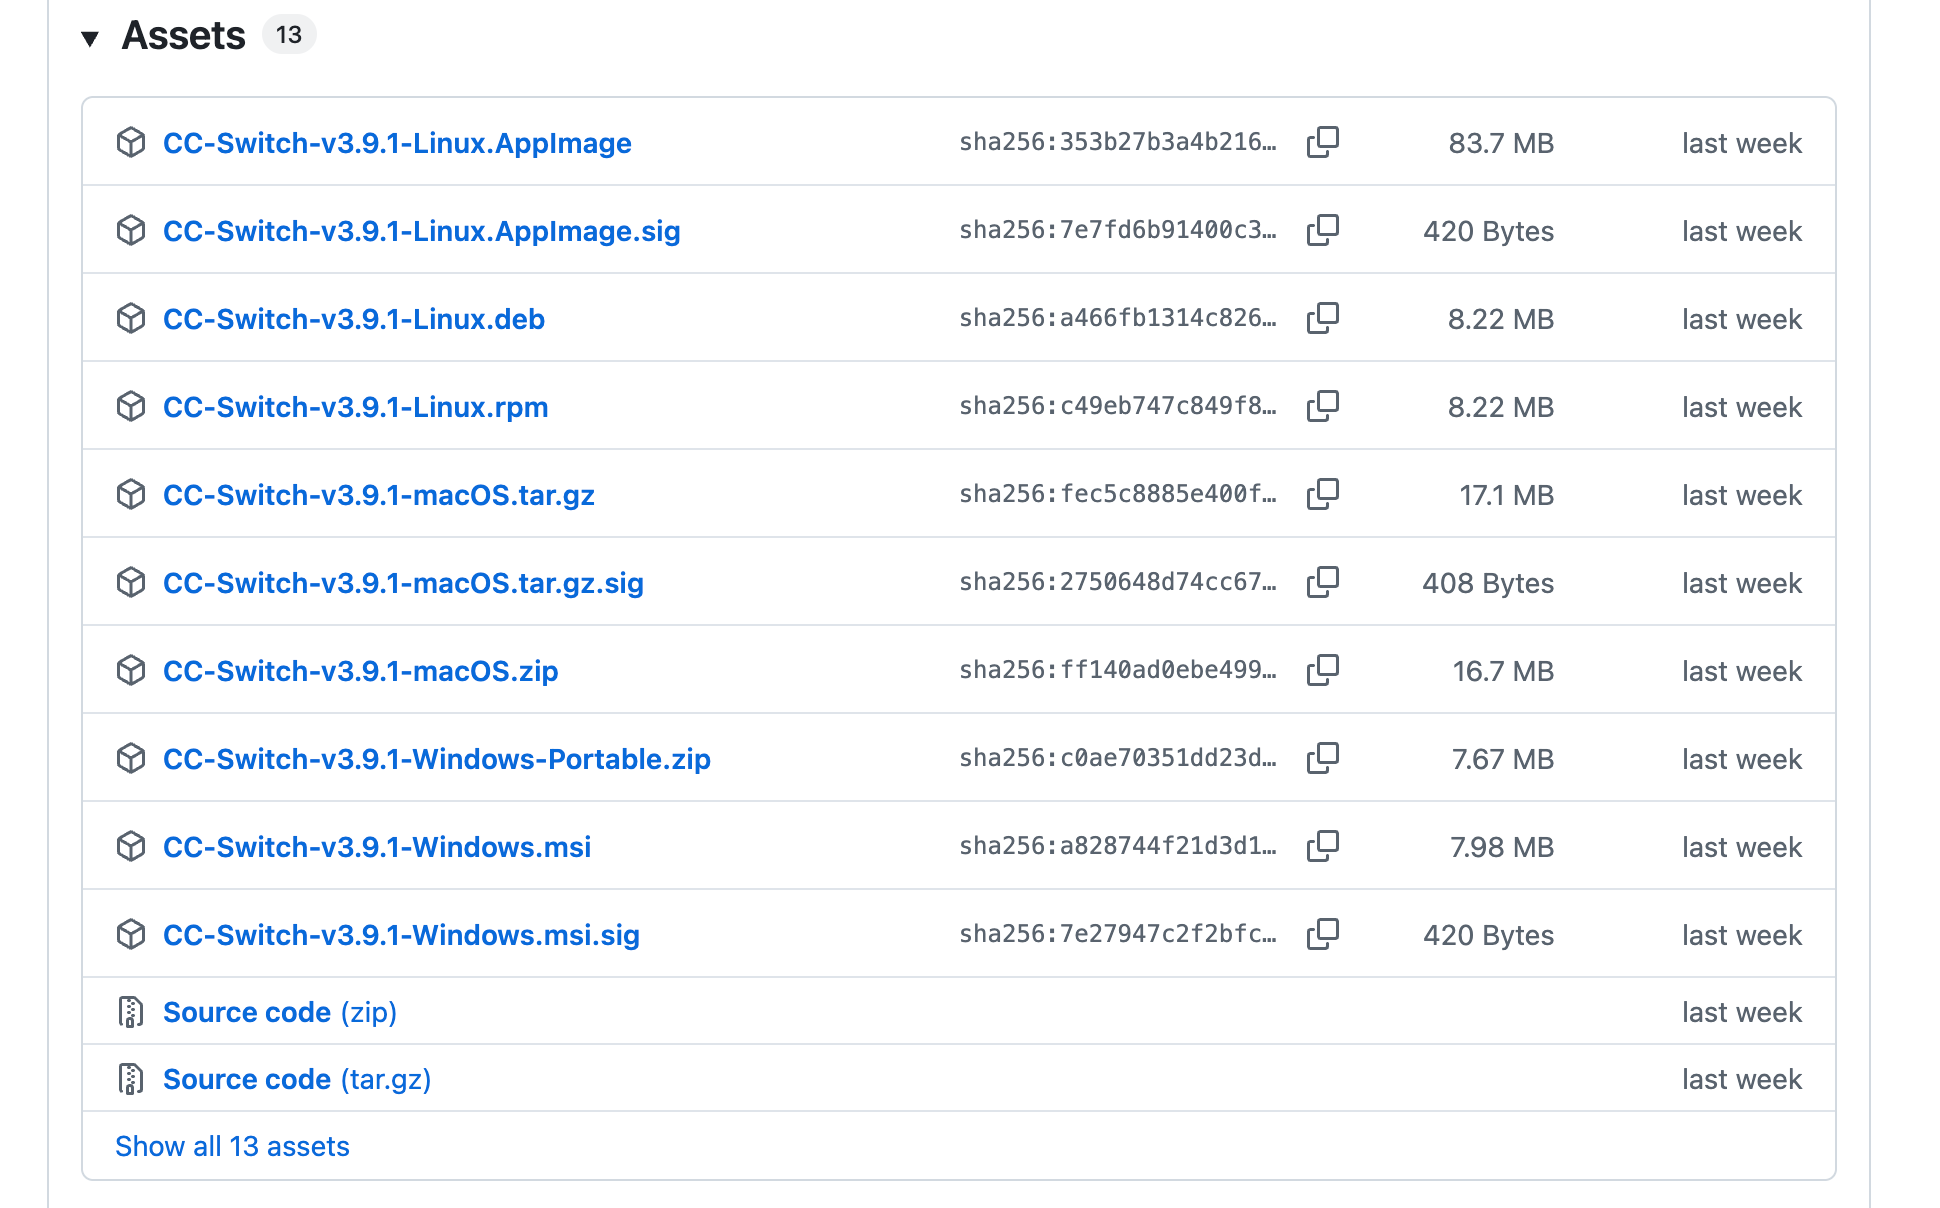The height and width of the screenshot is (1208, 1940).
Task: Click the Show all 13 assets link
Action: click(232, 1146)
